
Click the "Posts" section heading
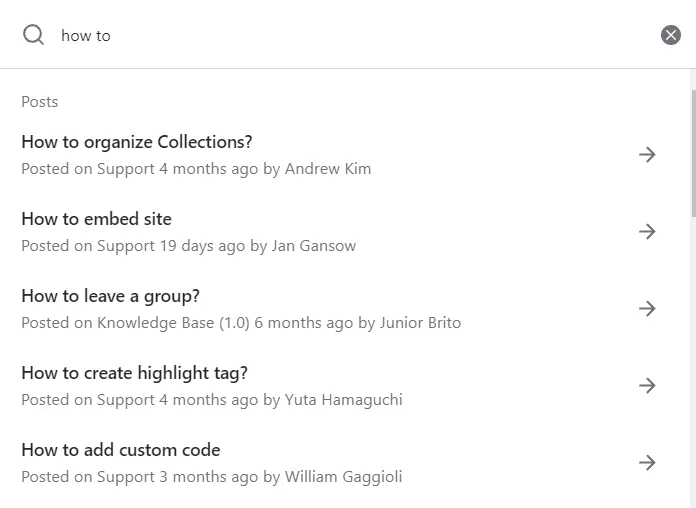click(40, 102)
